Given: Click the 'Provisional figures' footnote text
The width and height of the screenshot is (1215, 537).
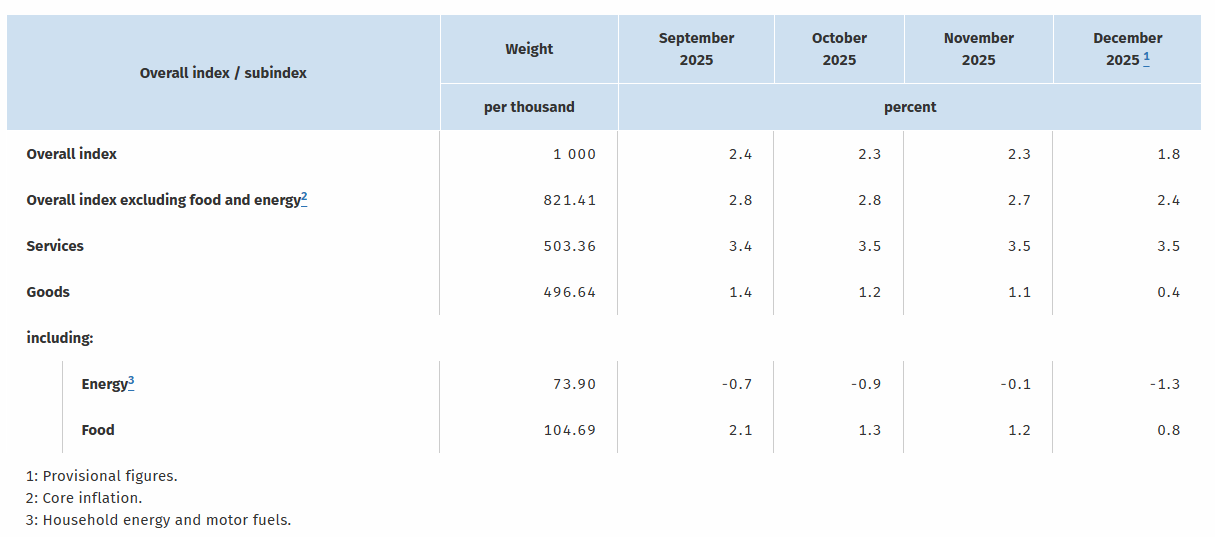Looking at the screenshot, I should click(x=102, y=476).
